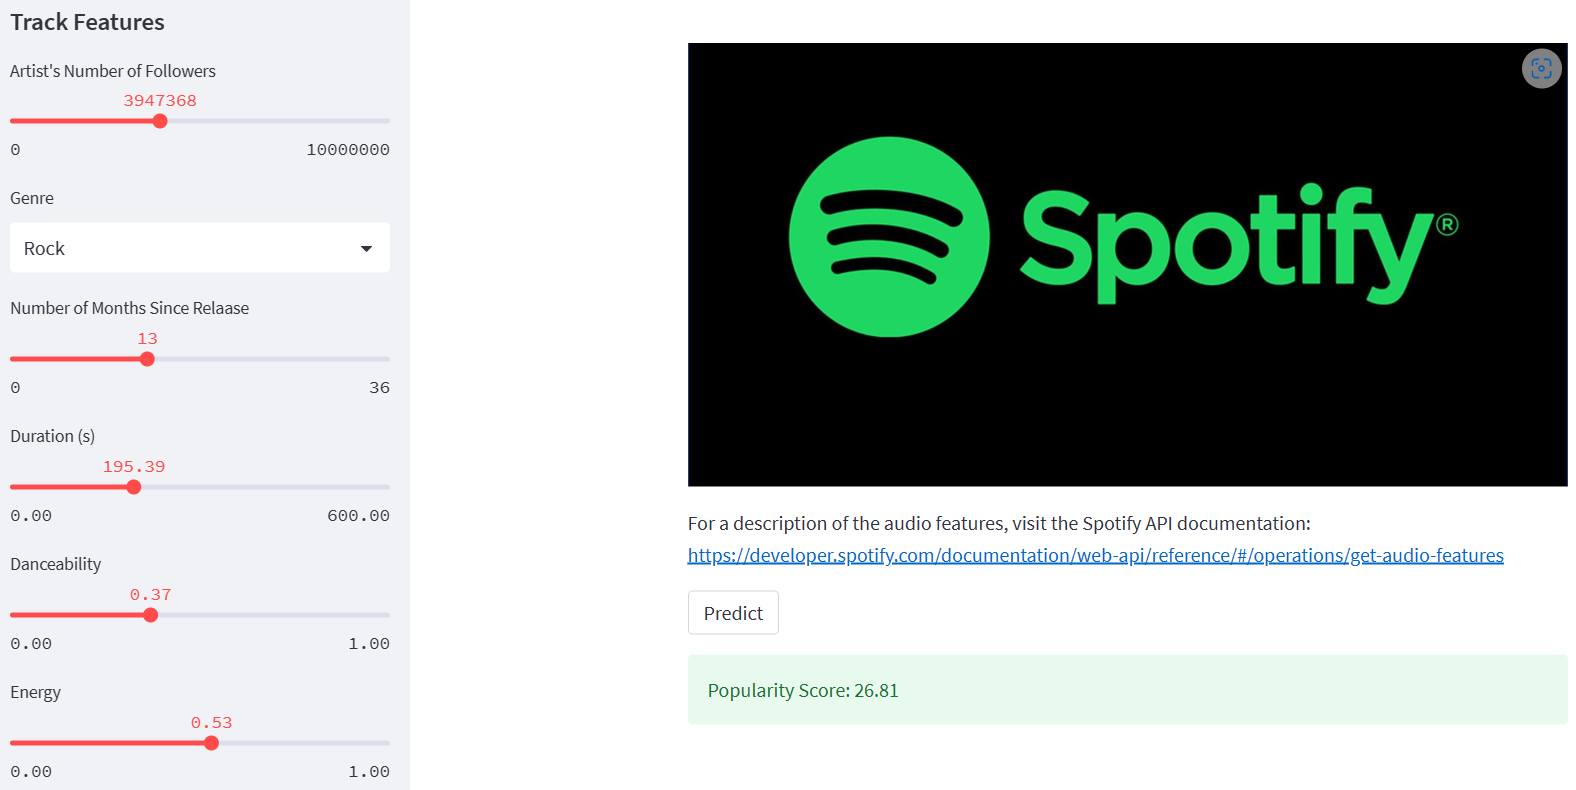This screenshot has width=1576, height=790.
Task: Click the fullscreen icon on the image
Action: (x=1541, y=69)
